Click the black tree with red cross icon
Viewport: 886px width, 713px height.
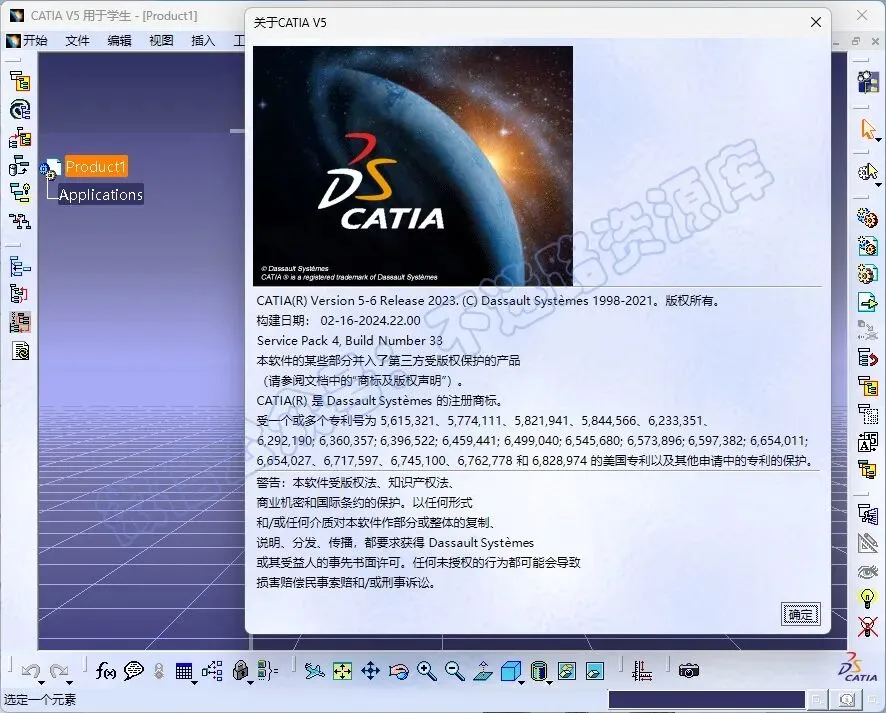pyautogui.click(x=20, y=221)
